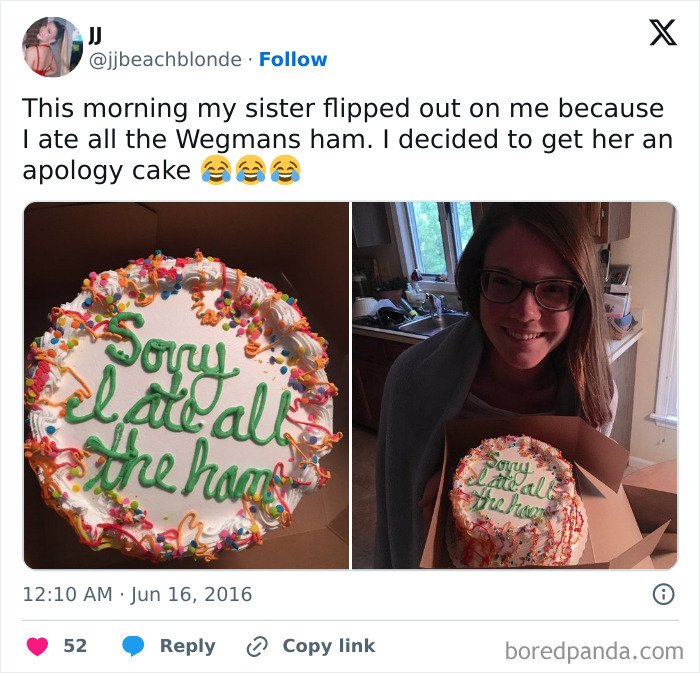This screenshot has width=700, height=673.
Task: Open the tweet info circle icon
Action: [x=663, y=594]
